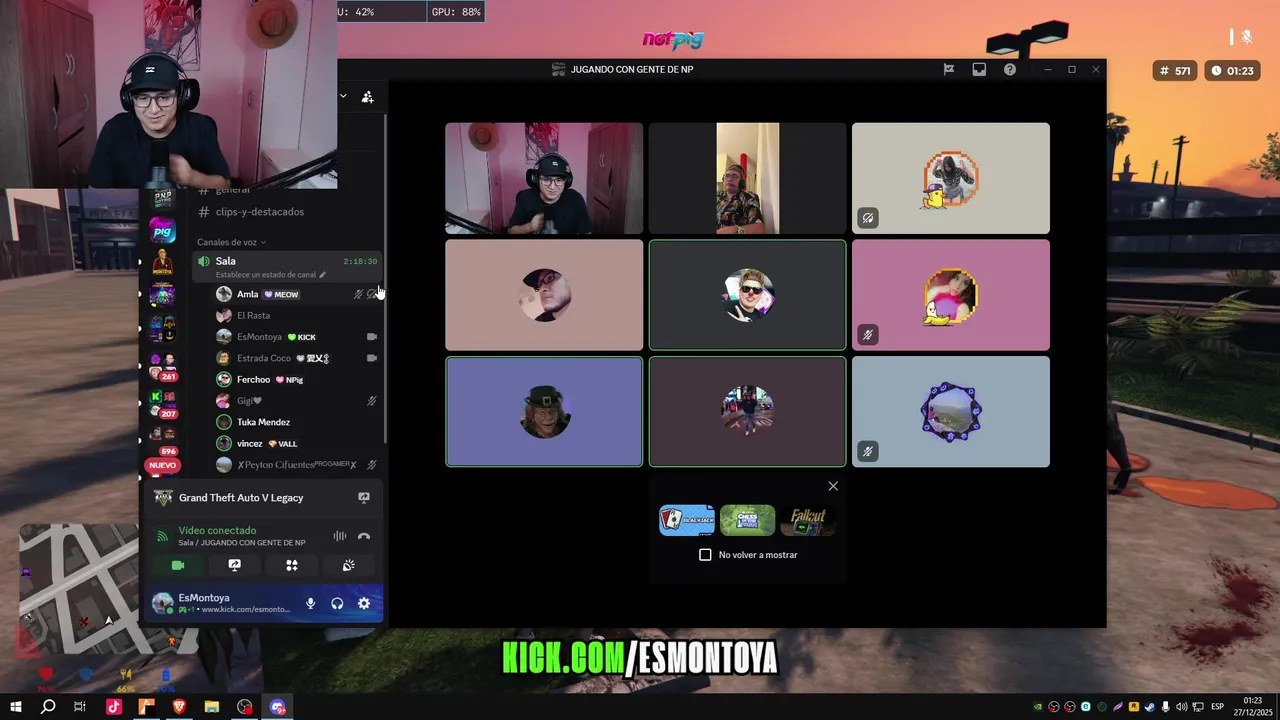Launch Fallout activity
The height and width of the screenshot is (720, 1280).
(808, 520)
